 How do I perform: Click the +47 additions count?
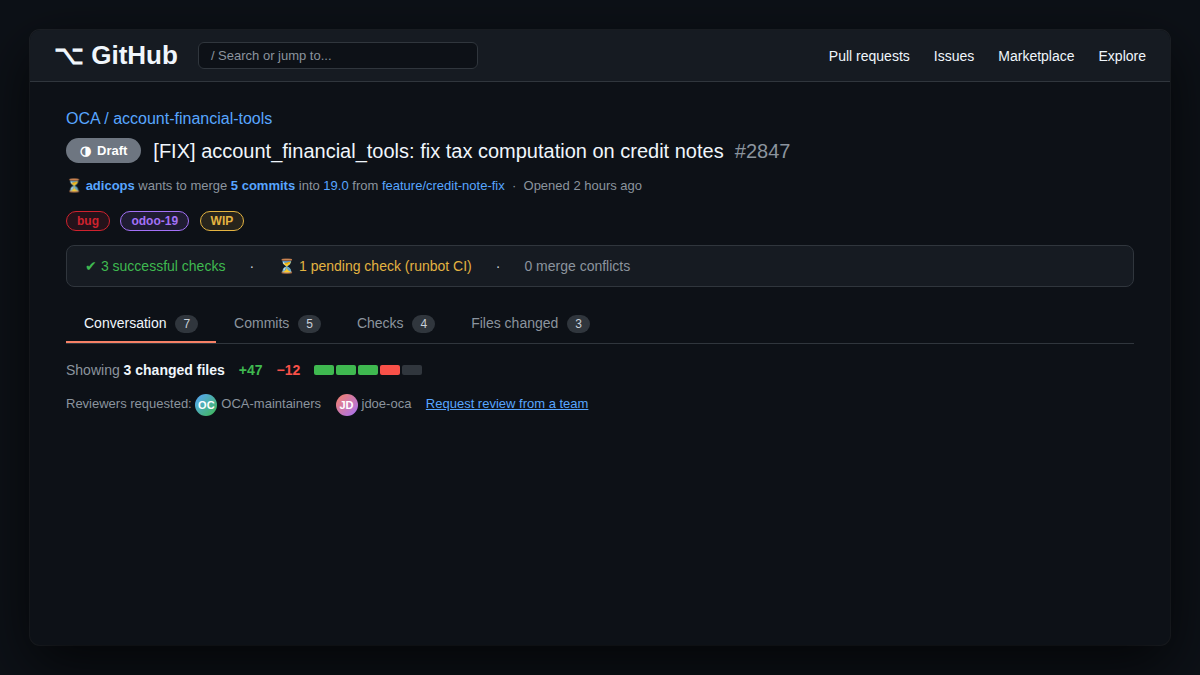tap(250, 370)
